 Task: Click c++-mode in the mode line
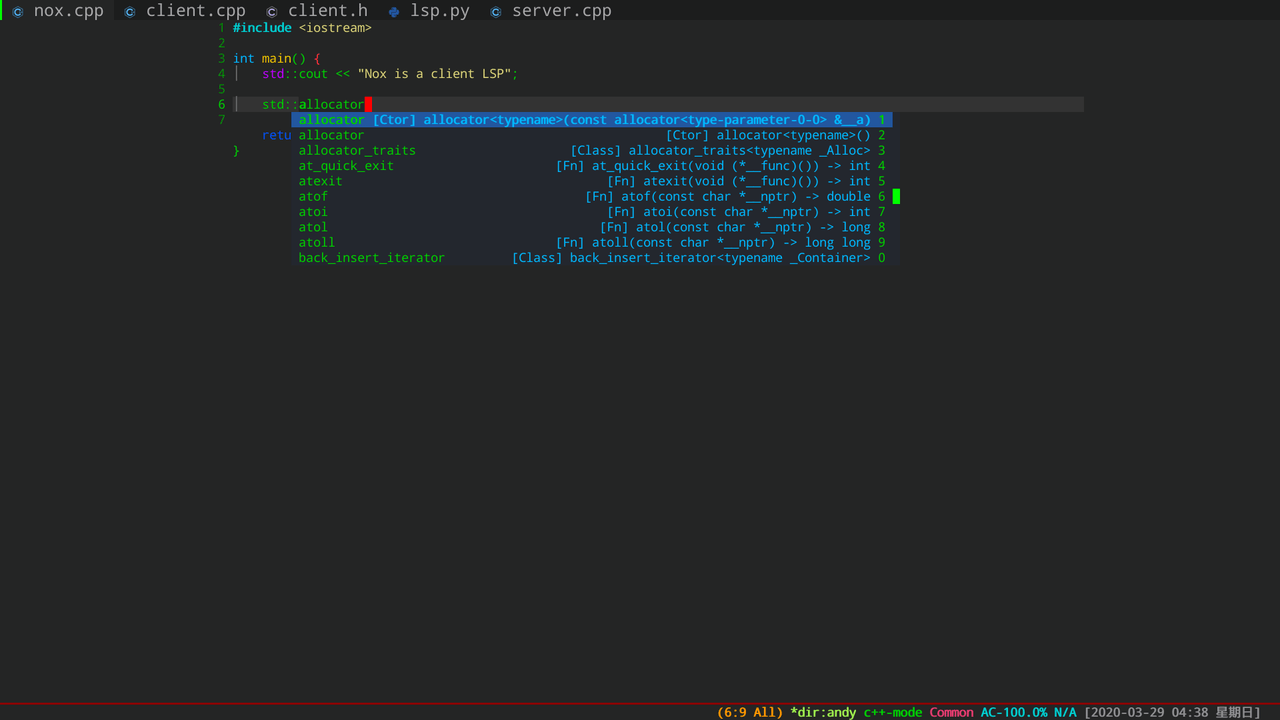[x=893, y=712]
